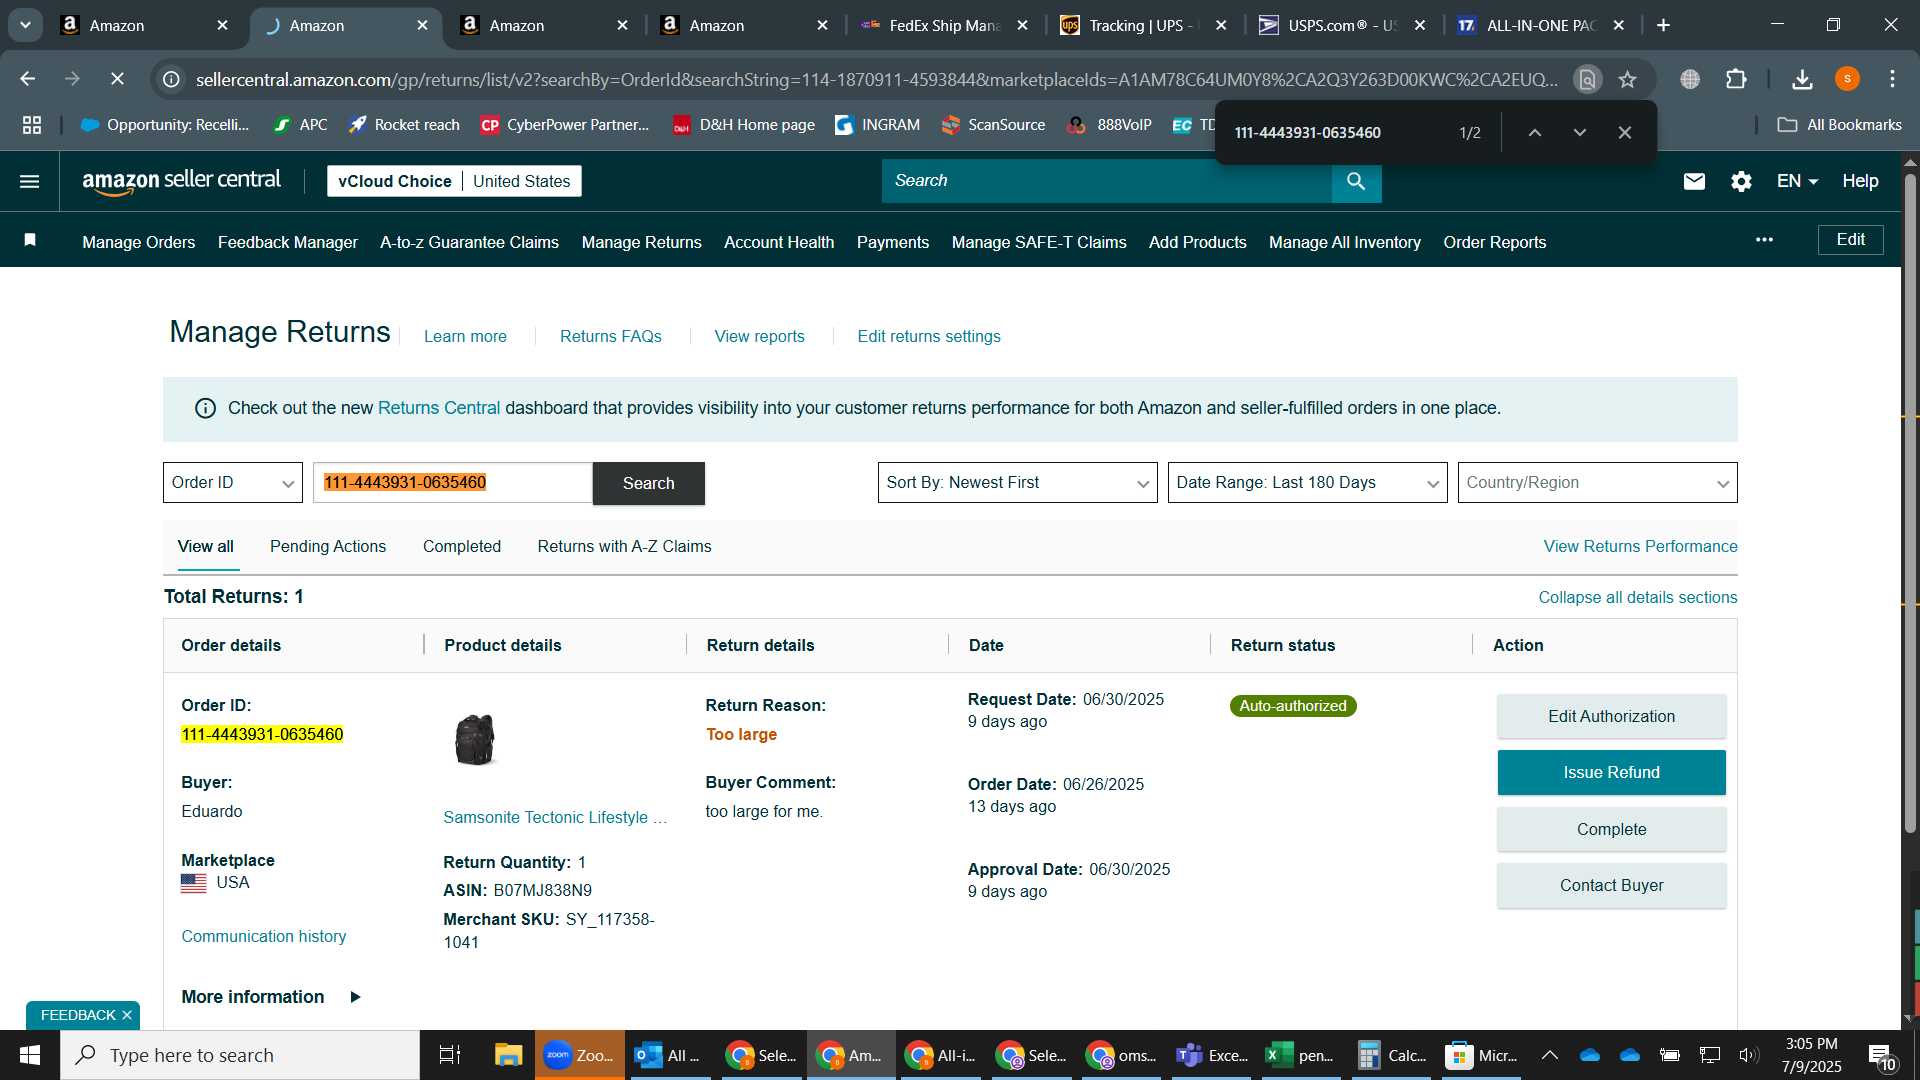This screenshot has width=1920, height=1080.
Task: Open a new browser tab
Action: tap(1663, 25)
